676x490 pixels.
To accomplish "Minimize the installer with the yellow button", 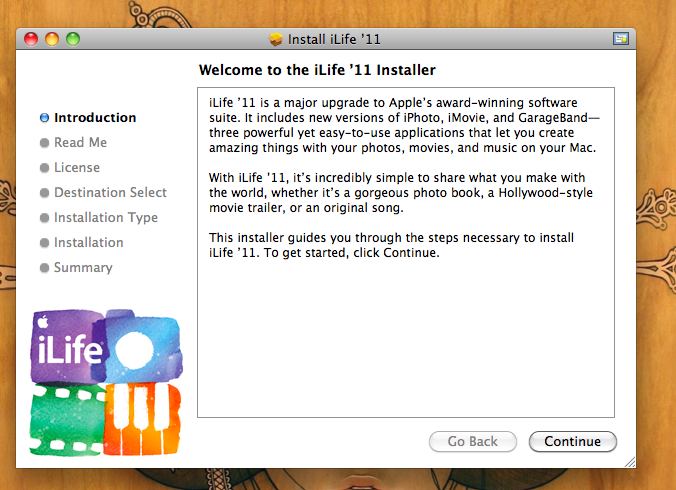I will [52, 39].
